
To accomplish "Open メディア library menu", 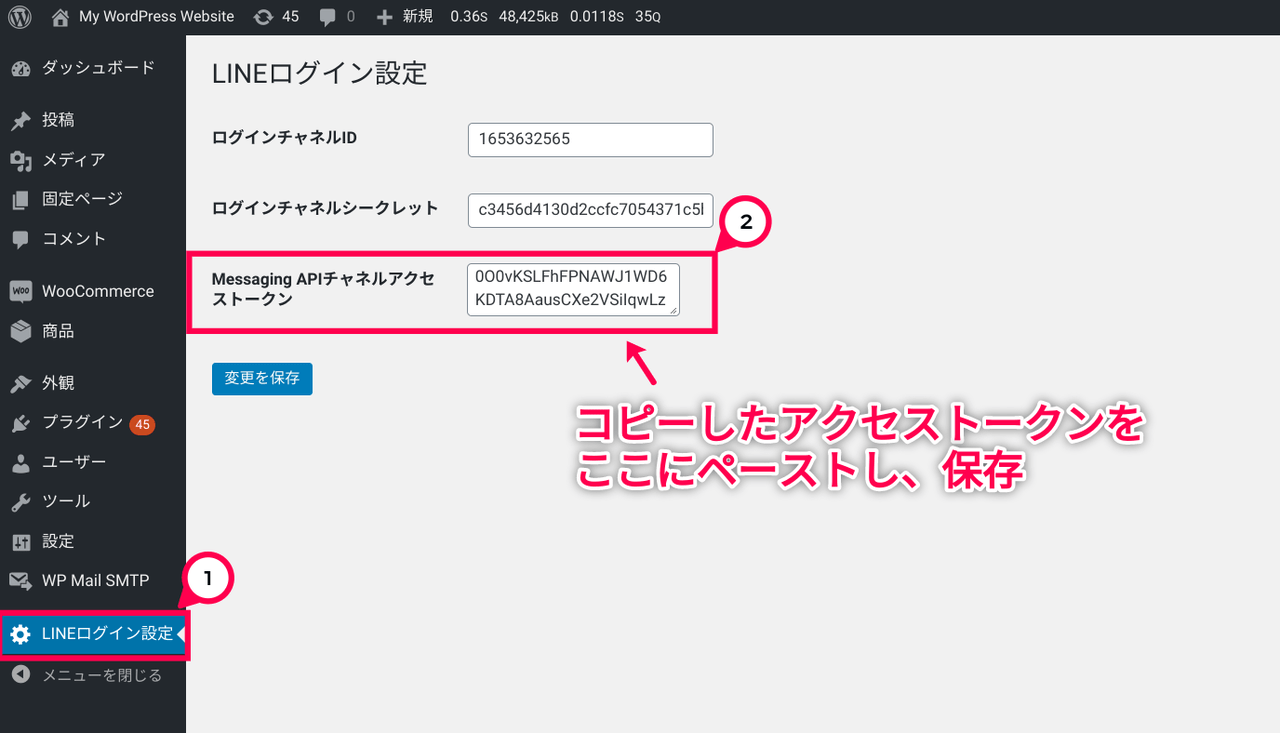I will click(x=73, y=160).
